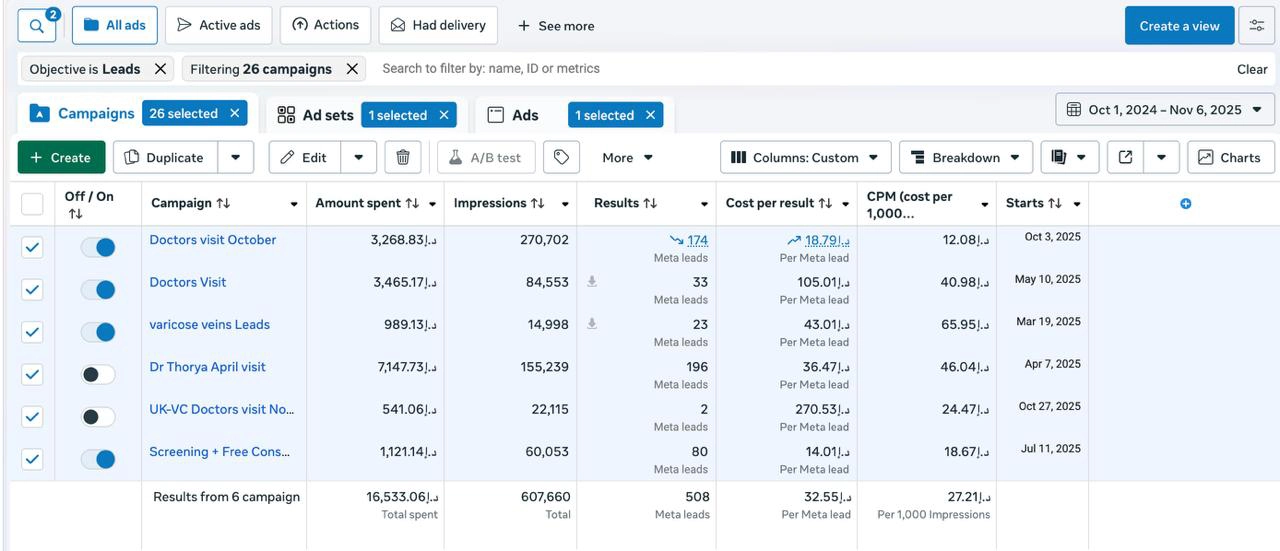Expand the Columns: Custom dropdown
Viewport: 1280px width, 551px height.
(805, 157)
